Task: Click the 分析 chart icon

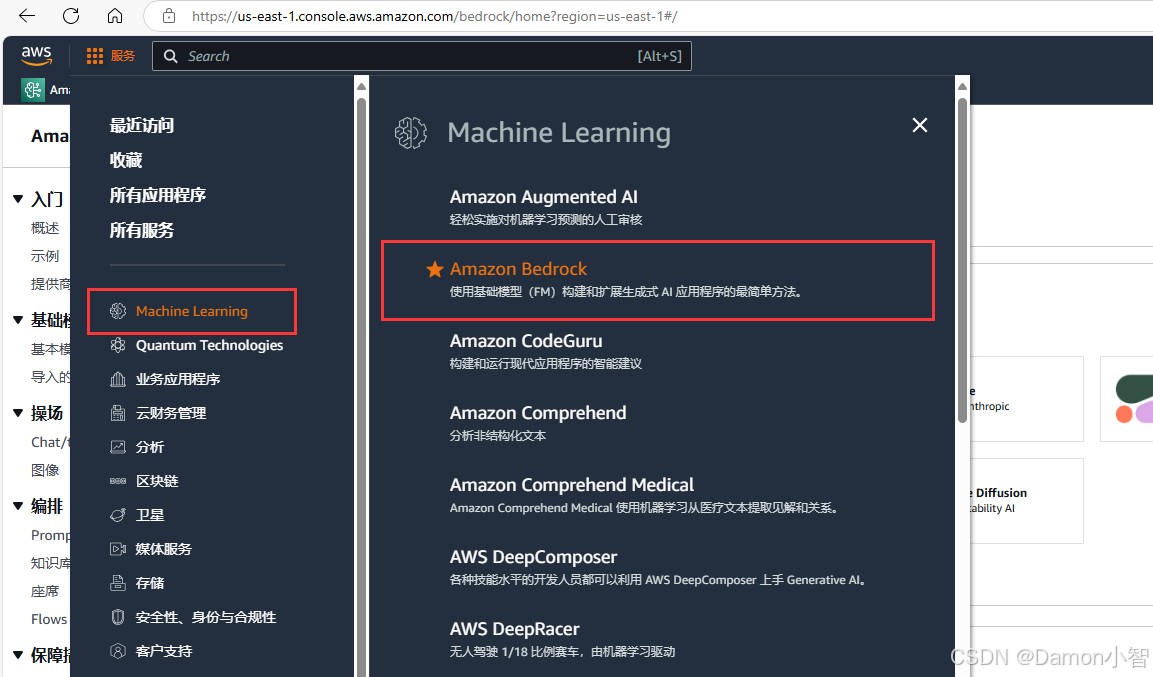Action: tap(118, 447)
